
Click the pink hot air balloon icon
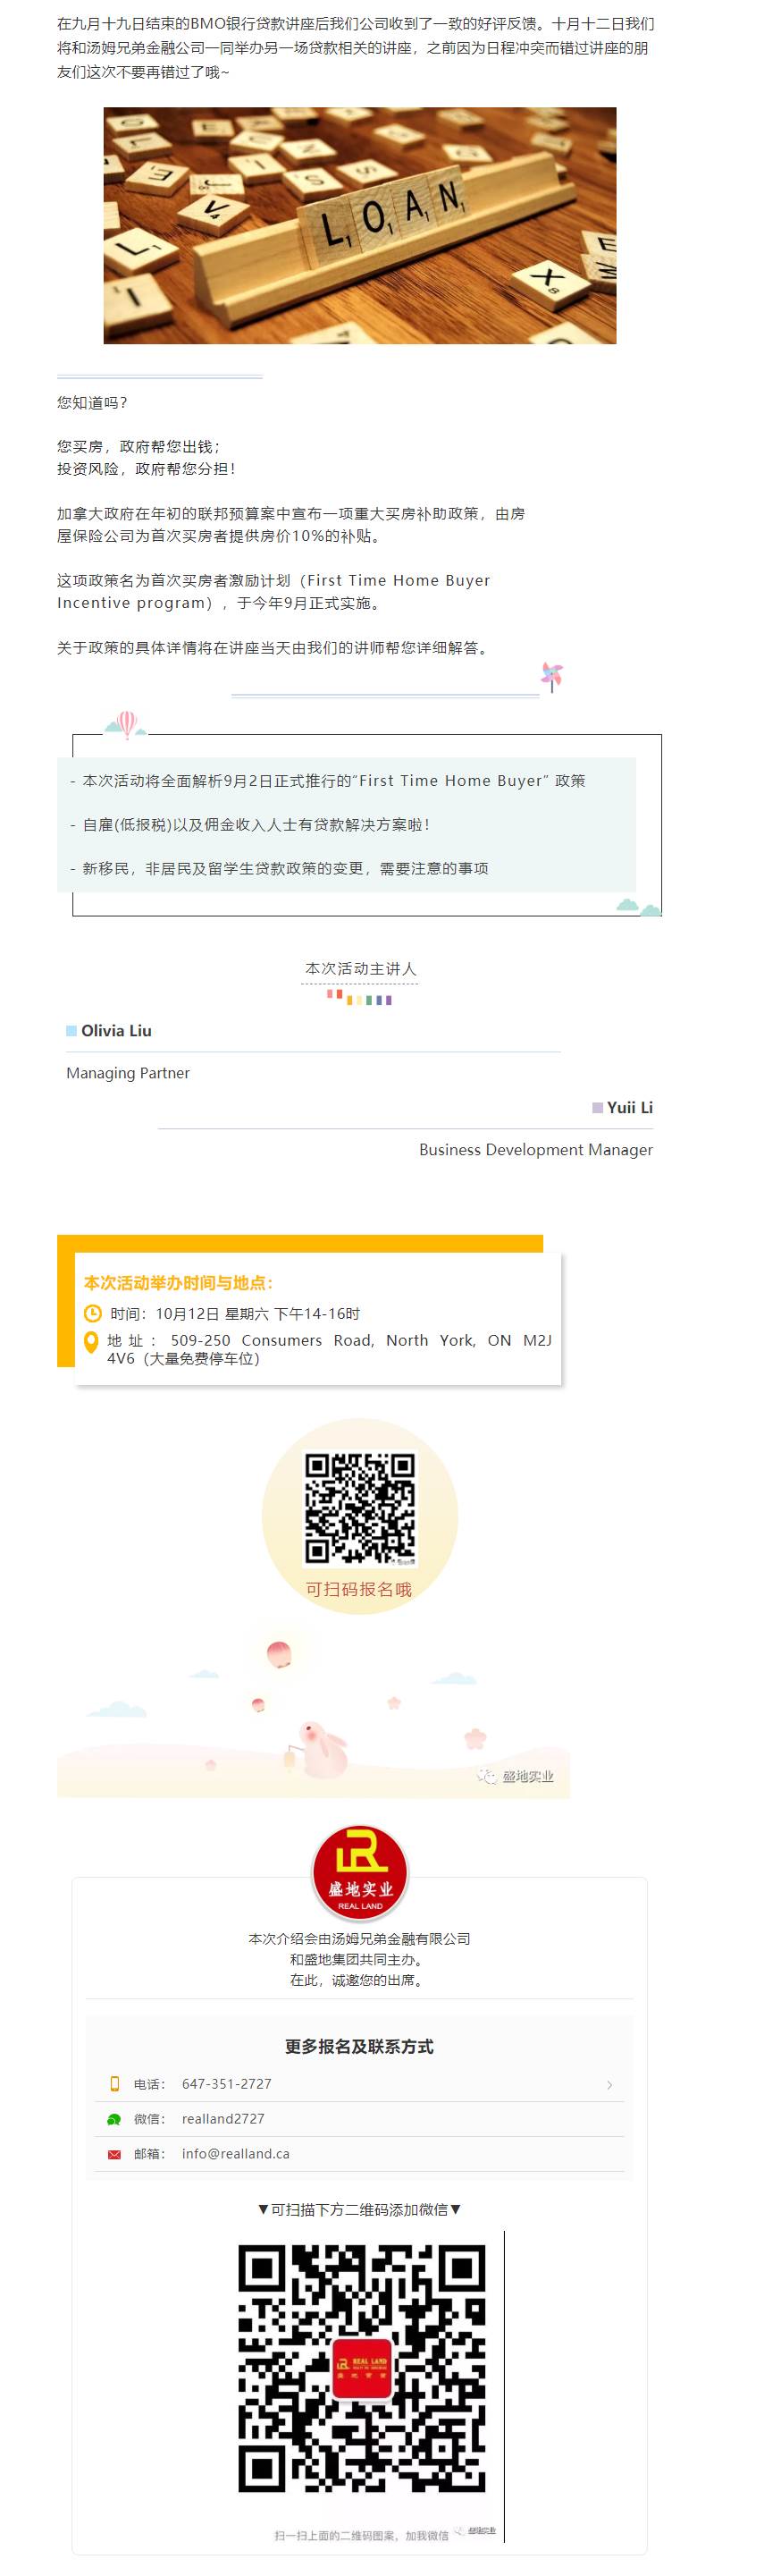pyautogui.click(x=126, y=723)
